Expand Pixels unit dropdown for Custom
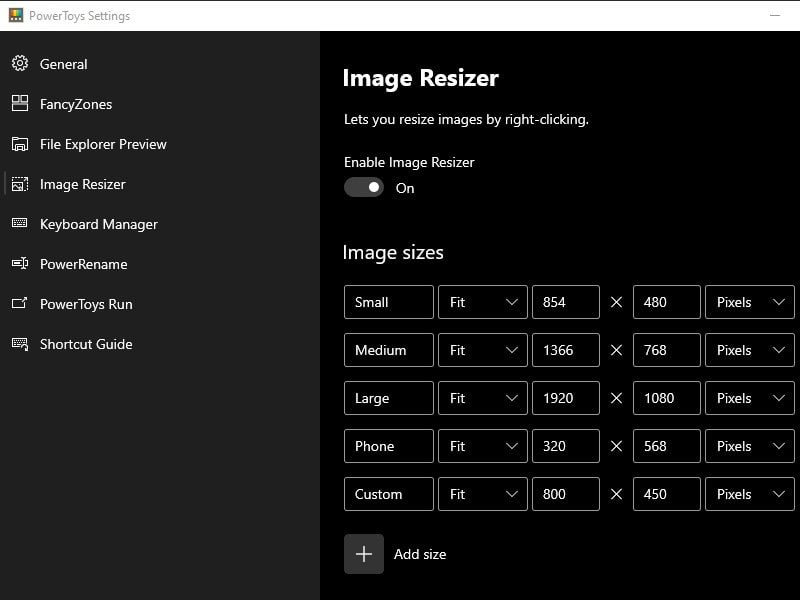Viewport: 800px width, 600px height. tap(750, 494)
